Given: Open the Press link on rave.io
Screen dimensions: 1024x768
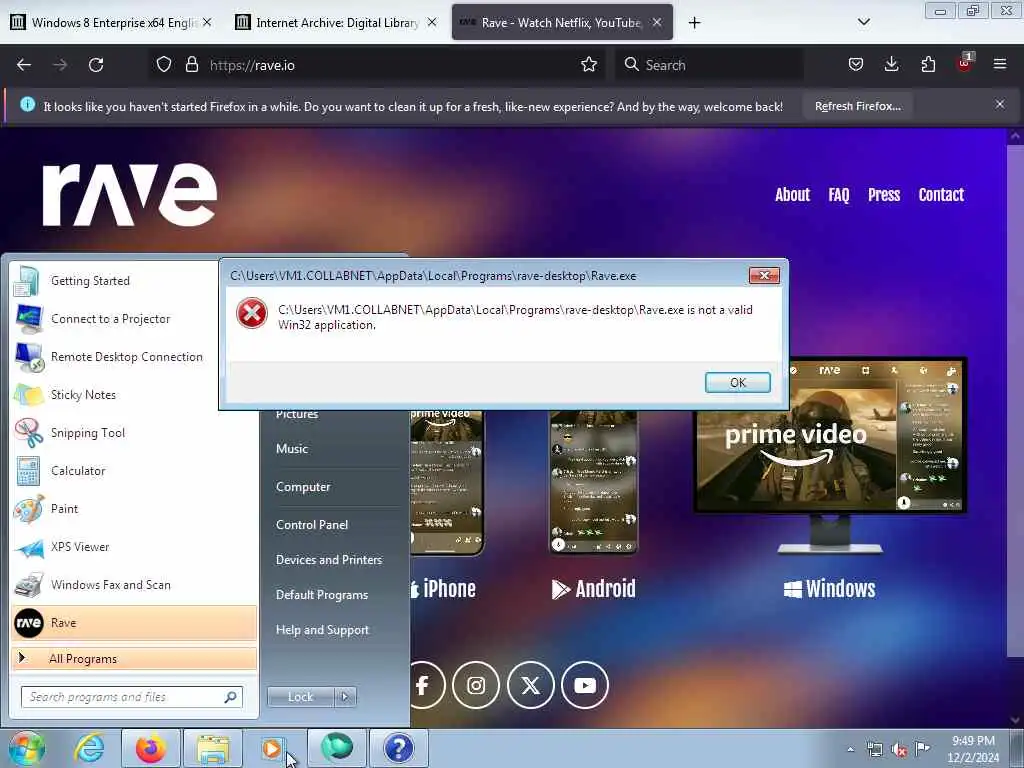Looking at the screenshot, I should point(884,195).
